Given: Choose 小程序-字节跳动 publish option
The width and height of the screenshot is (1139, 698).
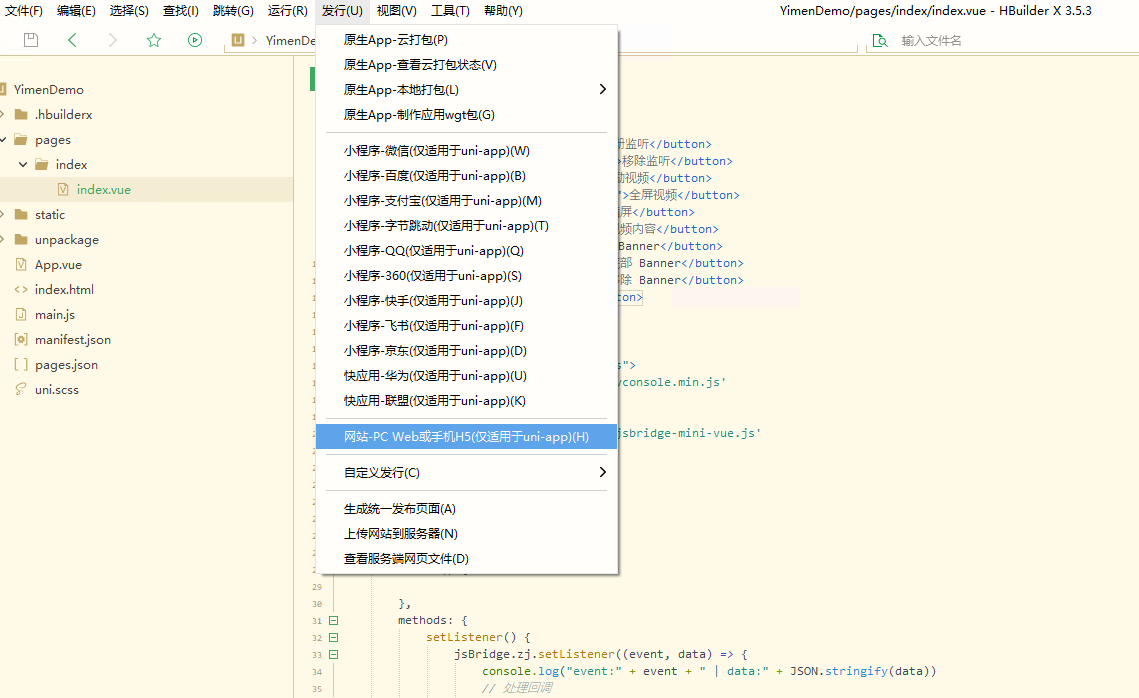Looking at the screenshot, I should point(466,226).
